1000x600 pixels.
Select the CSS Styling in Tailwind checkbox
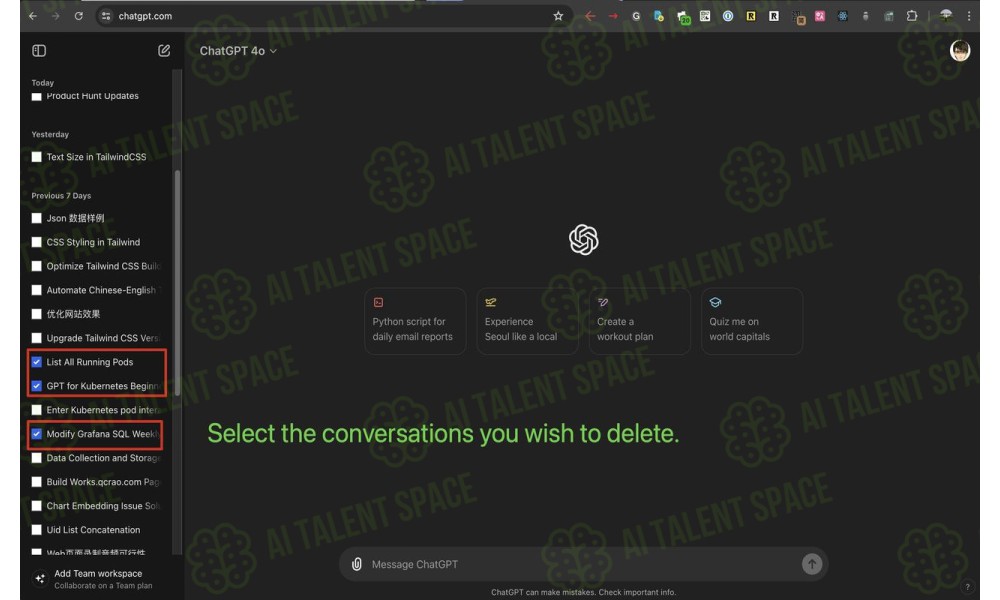pos(36,242)
